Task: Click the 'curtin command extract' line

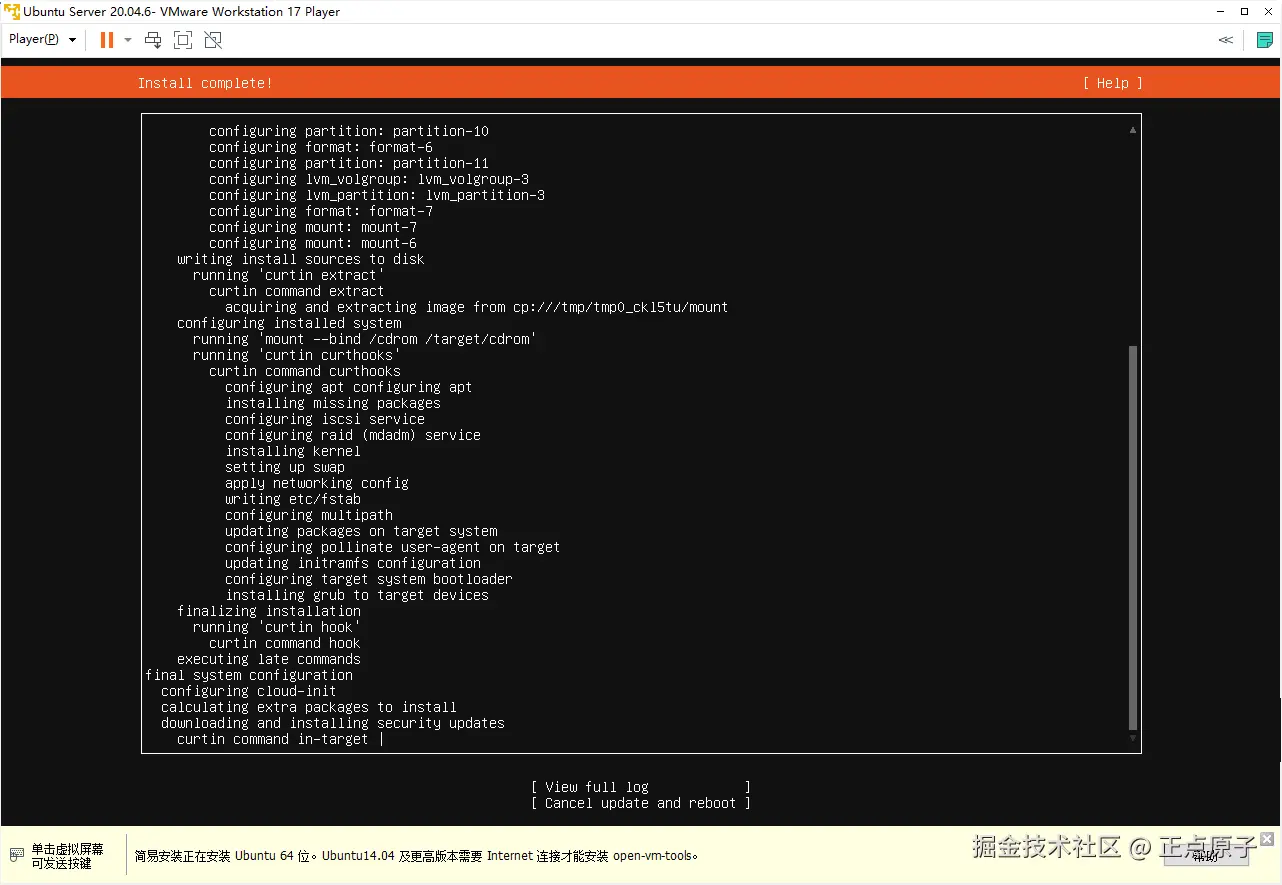Action: click(297, 291)
